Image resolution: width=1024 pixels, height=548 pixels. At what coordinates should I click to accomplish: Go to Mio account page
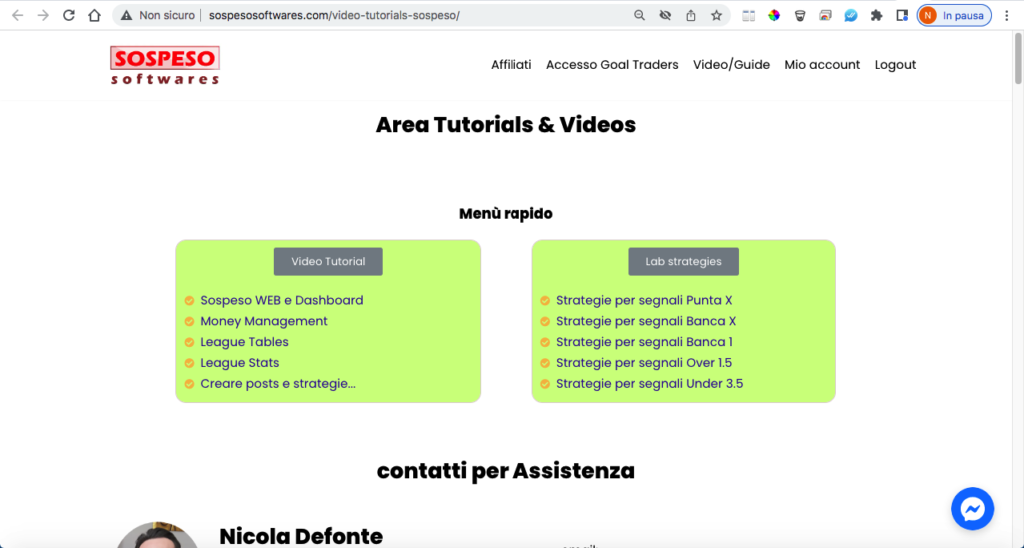(822, 65)
